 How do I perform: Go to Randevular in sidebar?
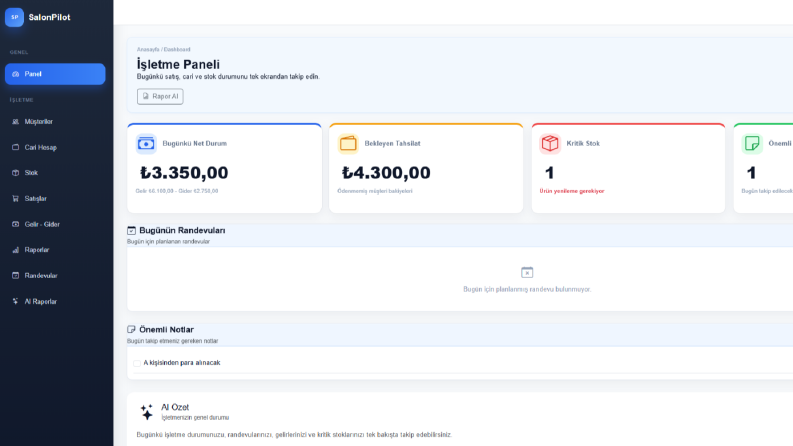coord(55,276)
